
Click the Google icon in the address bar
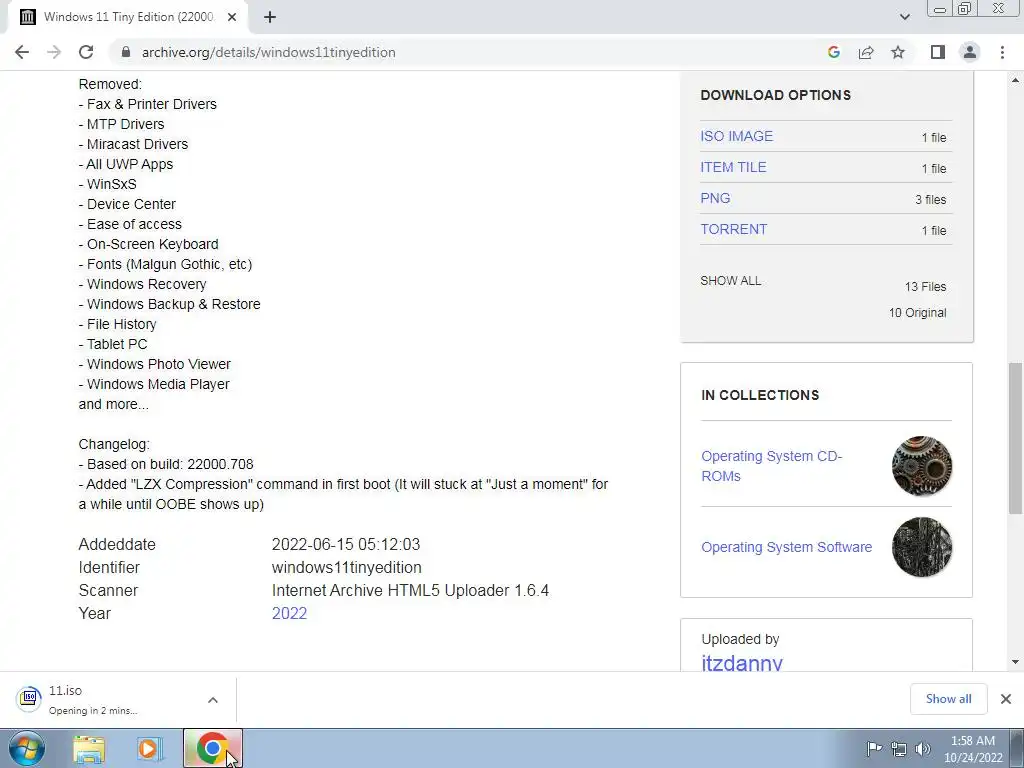(833, 52)
